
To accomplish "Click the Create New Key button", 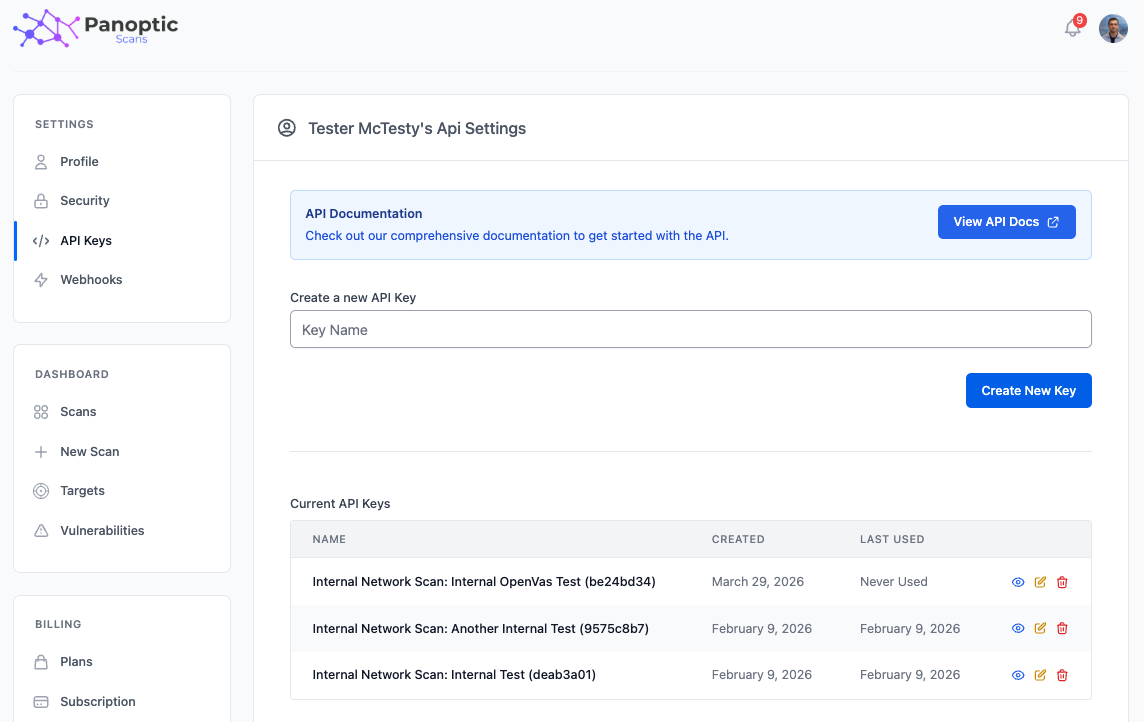I will pyautogui.click(x=1028, y=390).
